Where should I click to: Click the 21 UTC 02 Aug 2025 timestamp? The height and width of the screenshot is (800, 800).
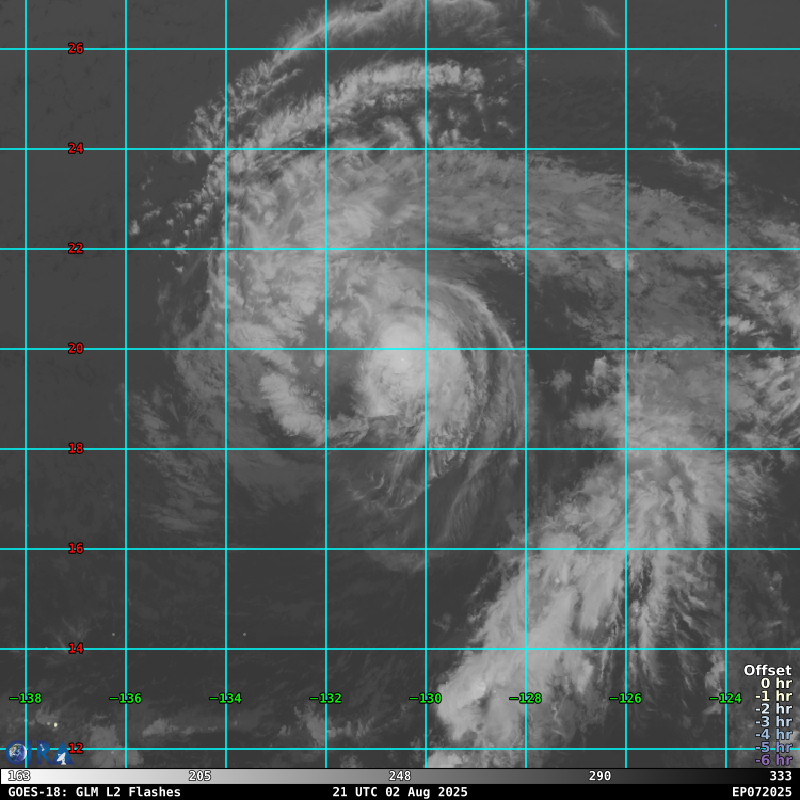click(400, 792)
